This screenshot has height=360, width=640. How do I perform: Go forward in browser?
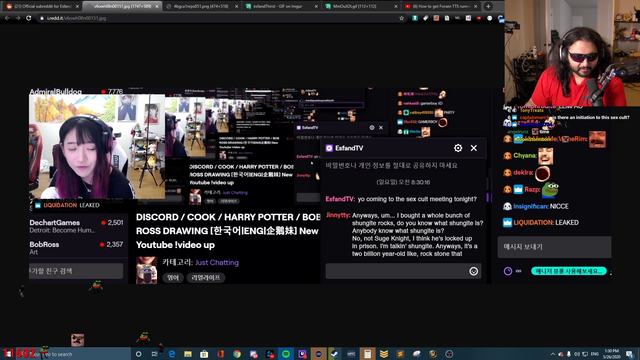(18, 18)
